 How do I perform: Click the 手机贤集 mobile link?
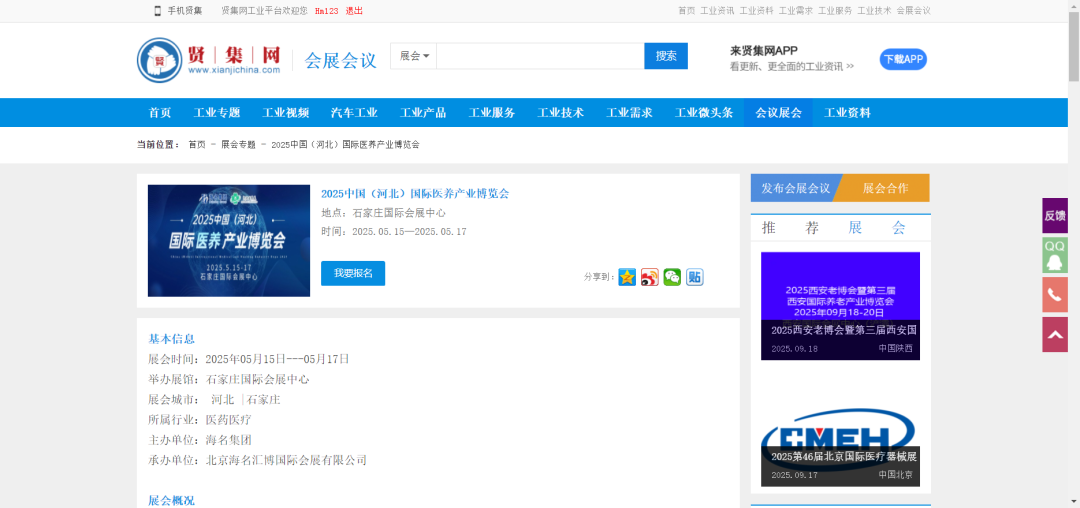point(178,11)
